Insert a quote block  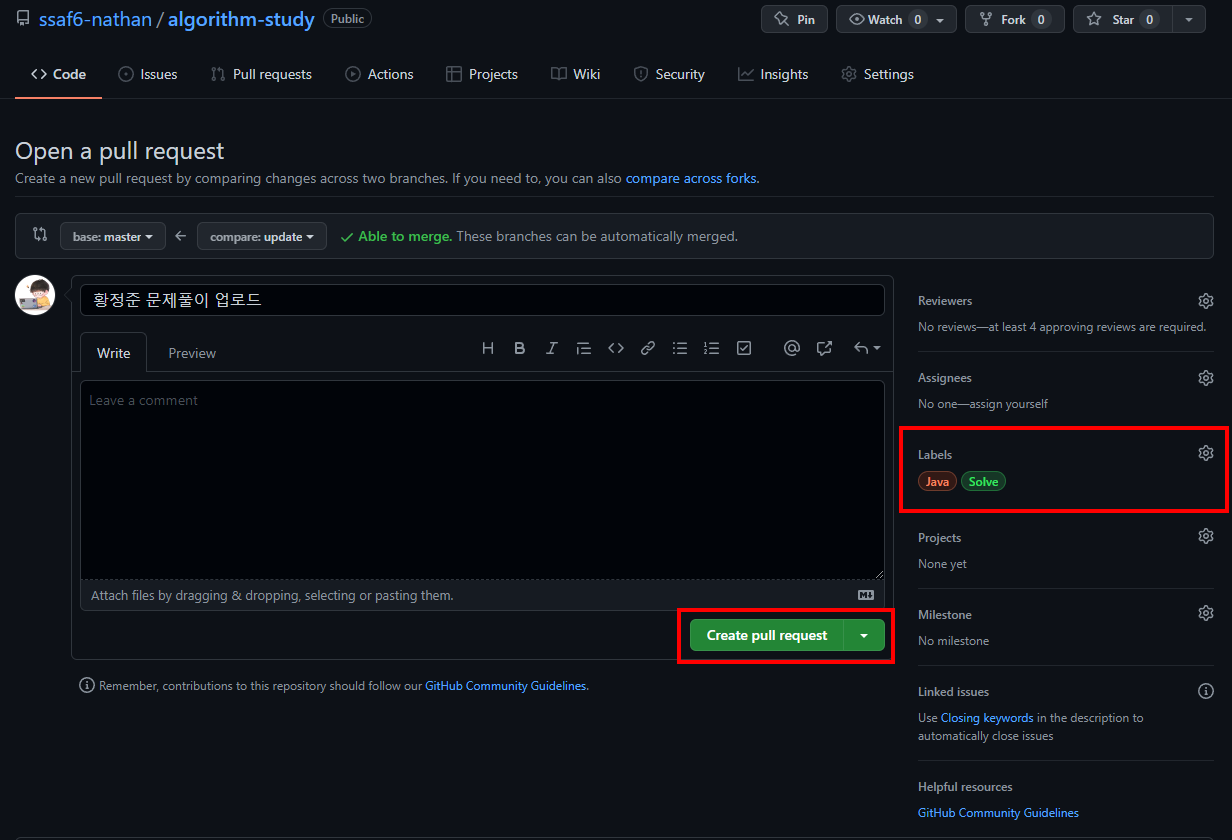[x=584, y=348]
